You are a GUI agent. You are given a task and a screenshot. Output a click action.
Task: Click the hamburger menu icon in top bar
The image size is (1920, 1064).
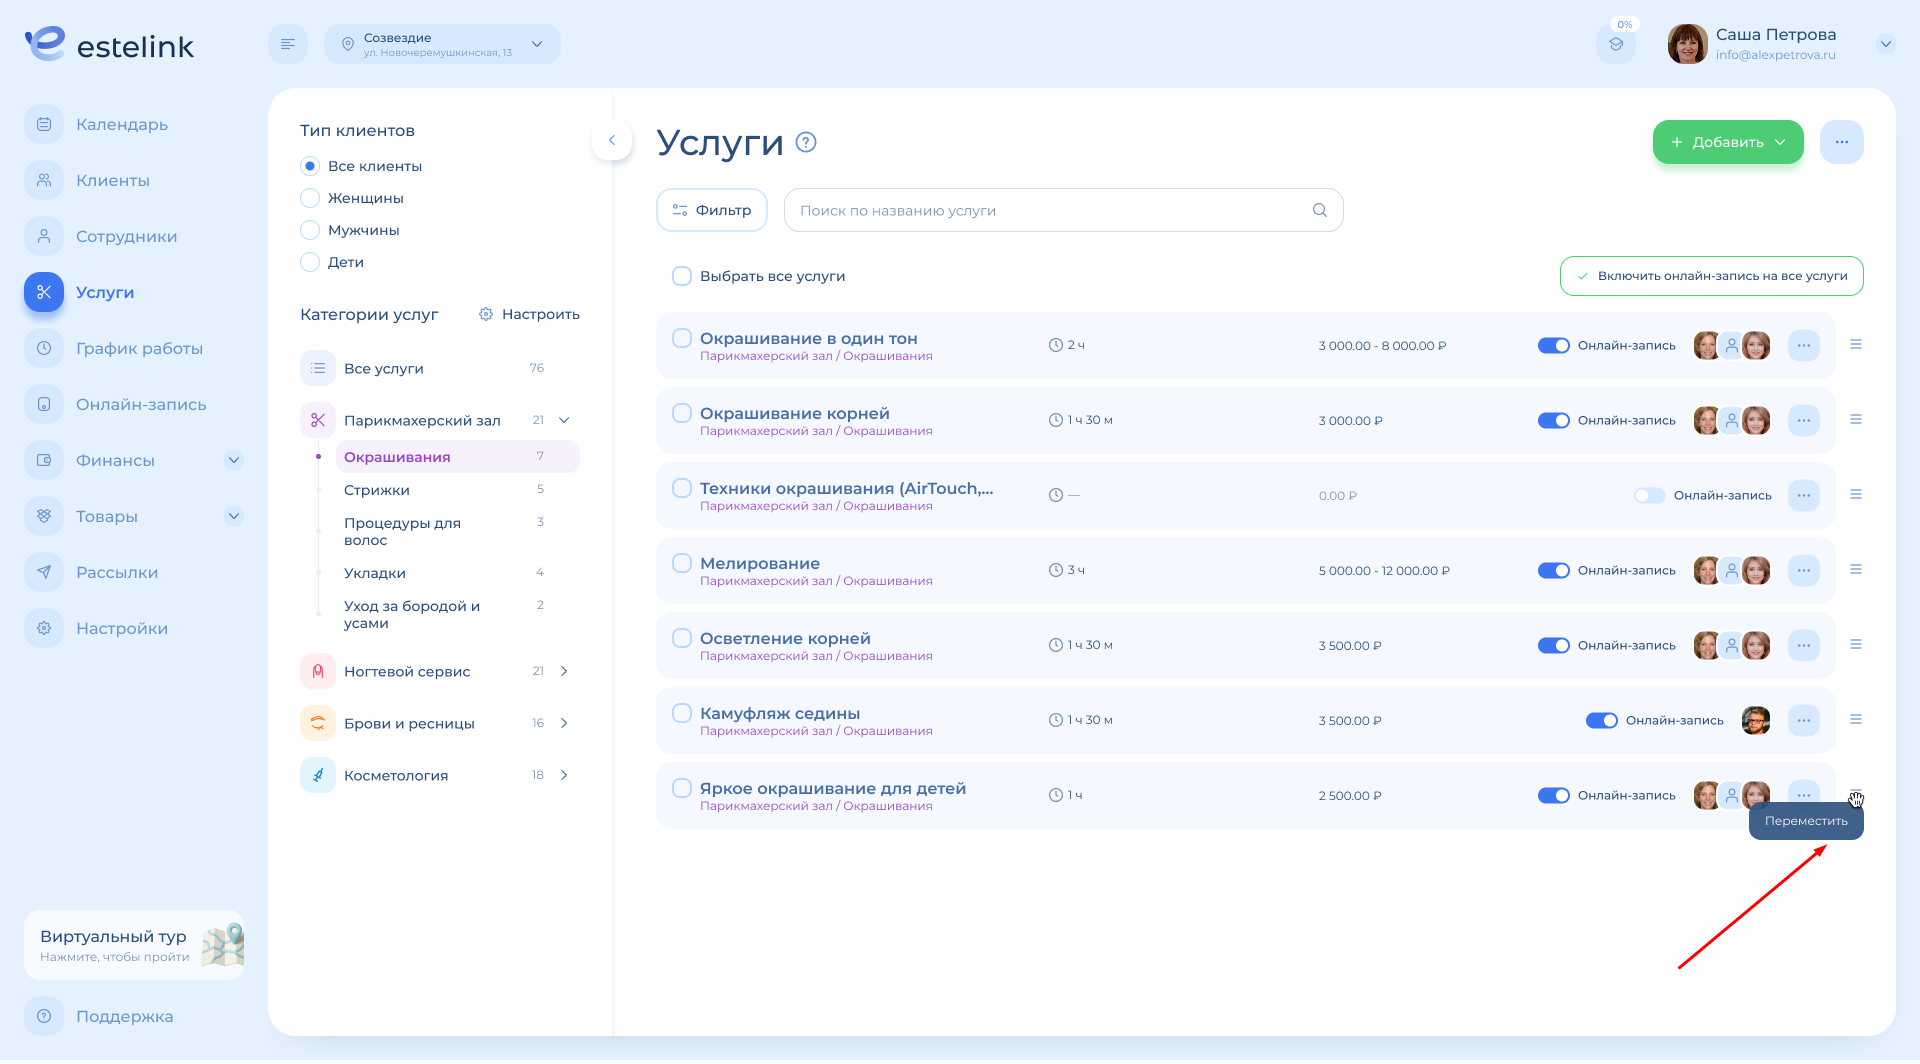[288, 44]
